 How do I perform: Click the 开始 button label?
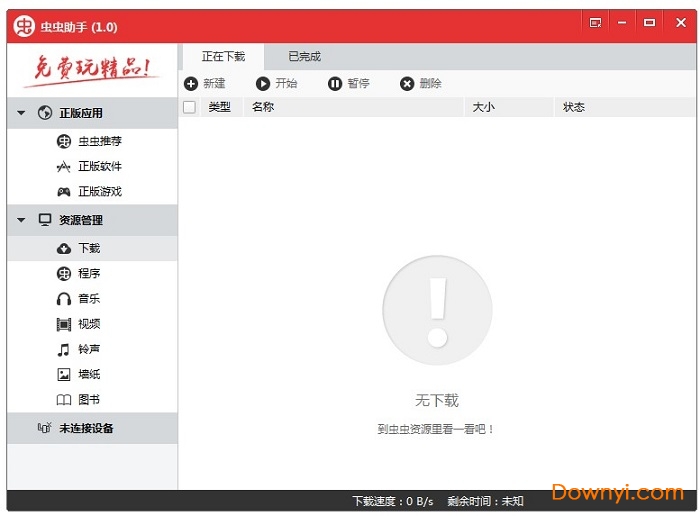coord(286,83)
